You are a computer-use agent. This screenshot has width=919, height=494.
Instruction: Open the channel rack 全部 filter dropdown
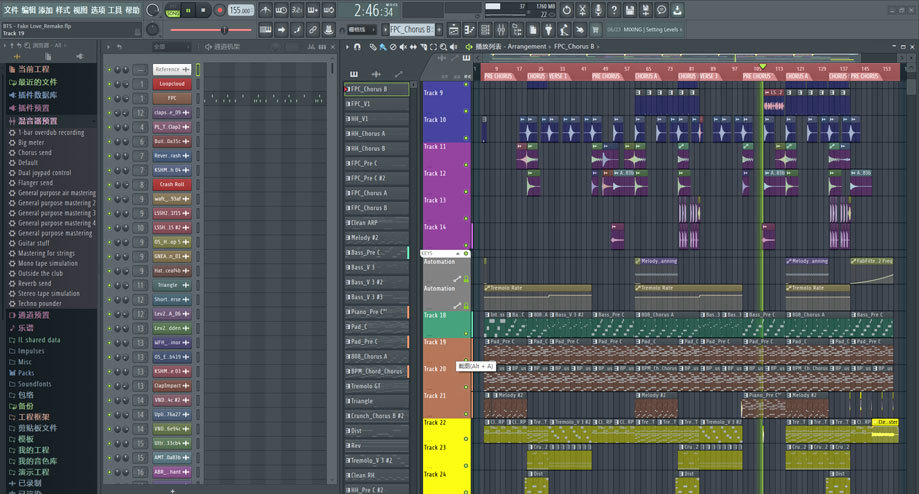point(171,47)
